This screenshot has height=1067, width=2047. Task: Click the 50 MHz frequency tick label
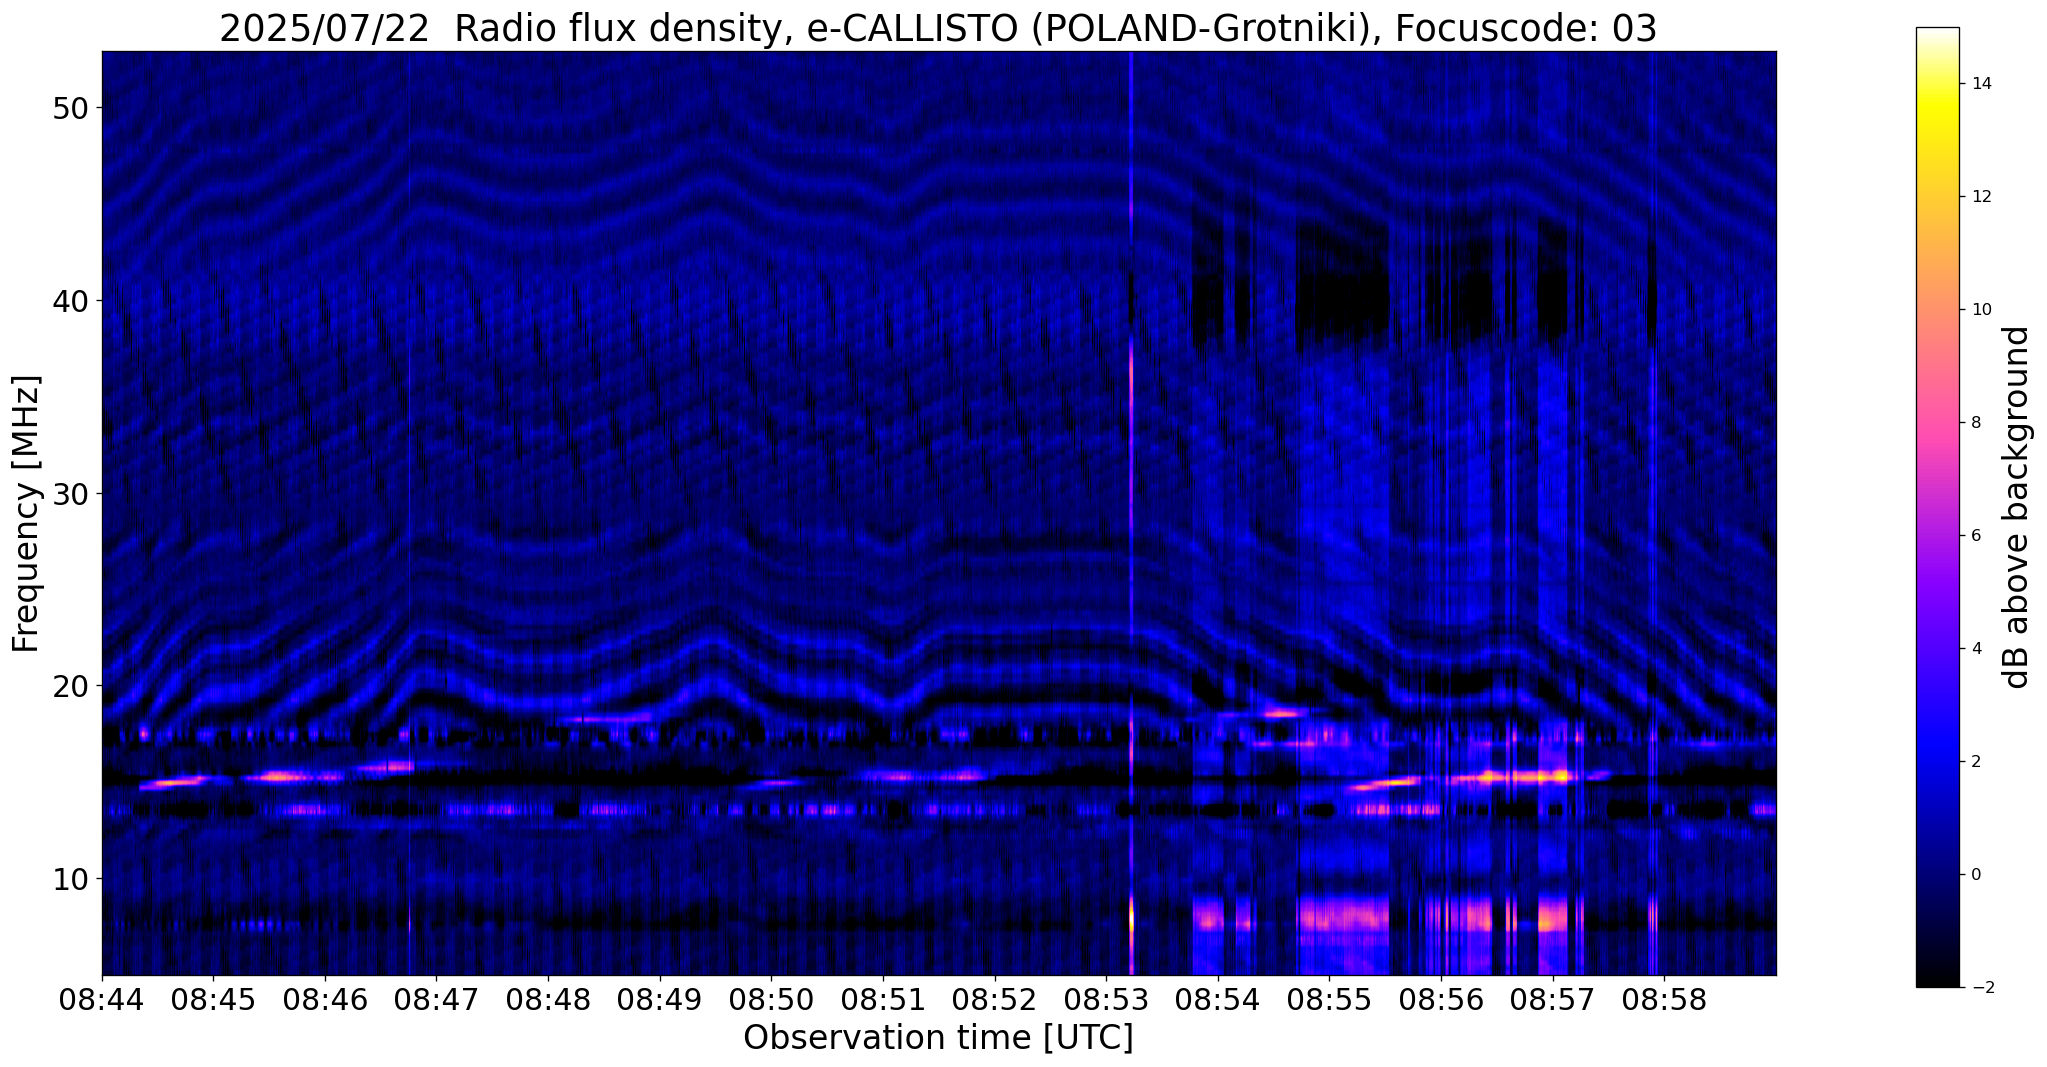click(69, 107)
